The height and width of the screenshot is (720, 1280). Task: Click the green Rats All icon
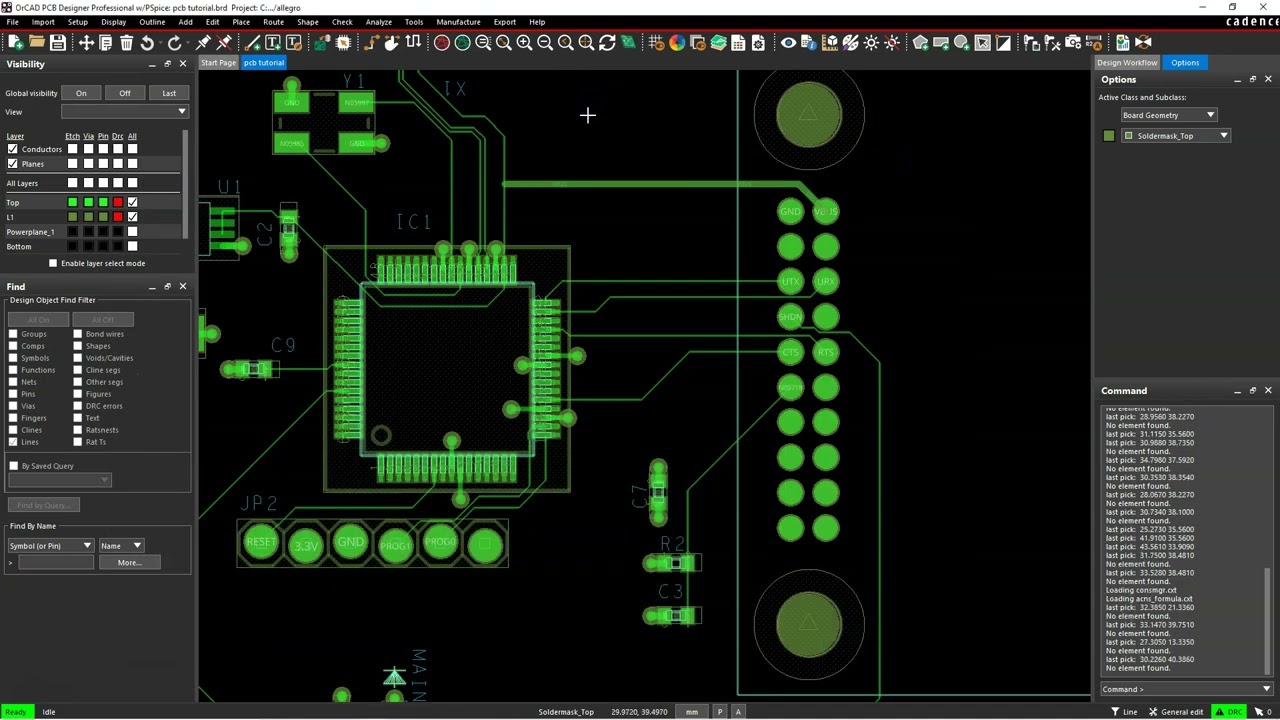click(x=462, y=43)
